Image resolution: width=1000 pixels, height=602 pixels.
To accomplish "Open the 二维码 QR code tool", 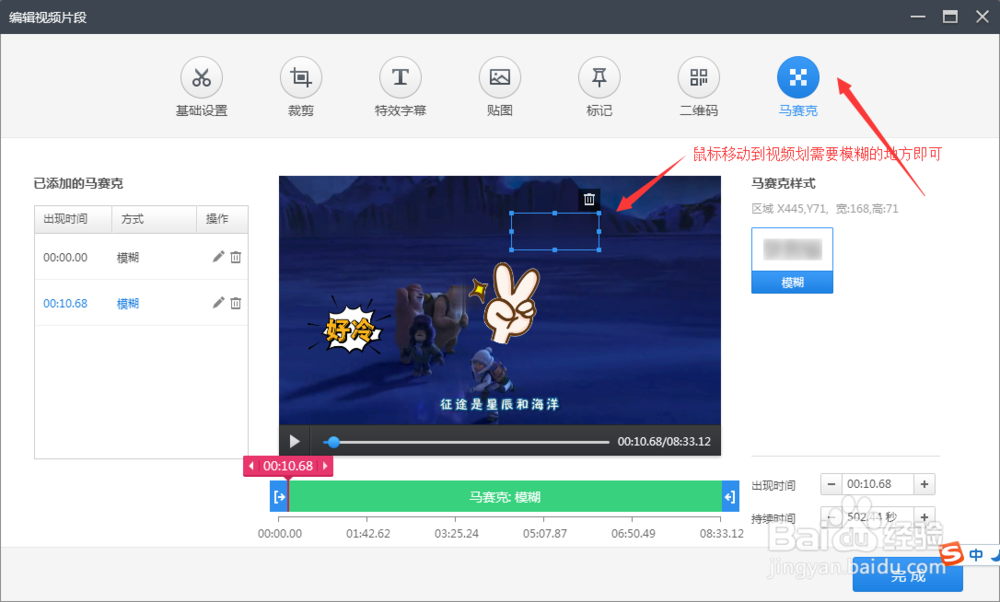I will click(697, 85).
